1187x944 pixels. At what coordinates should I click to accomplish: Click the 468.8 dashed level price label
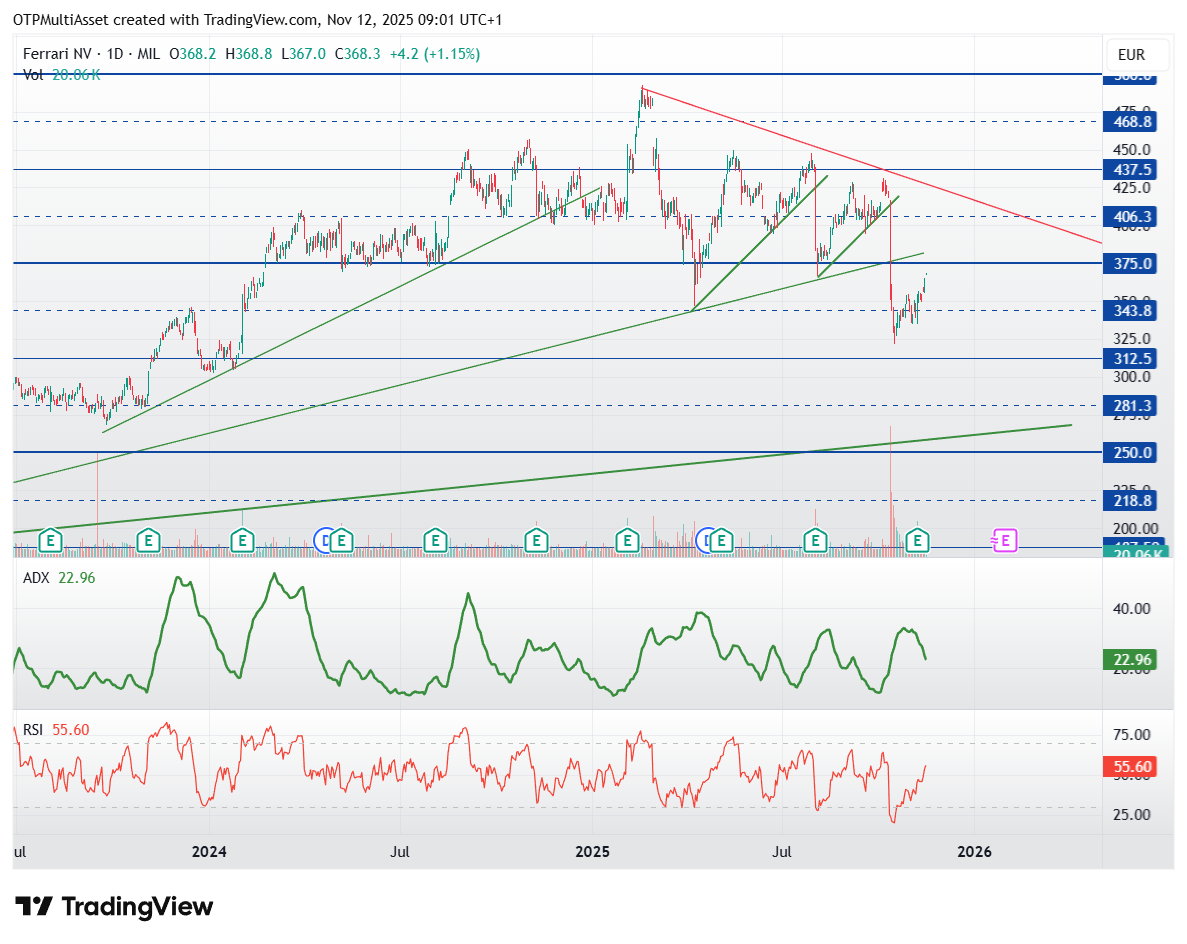click(1132, 121)
